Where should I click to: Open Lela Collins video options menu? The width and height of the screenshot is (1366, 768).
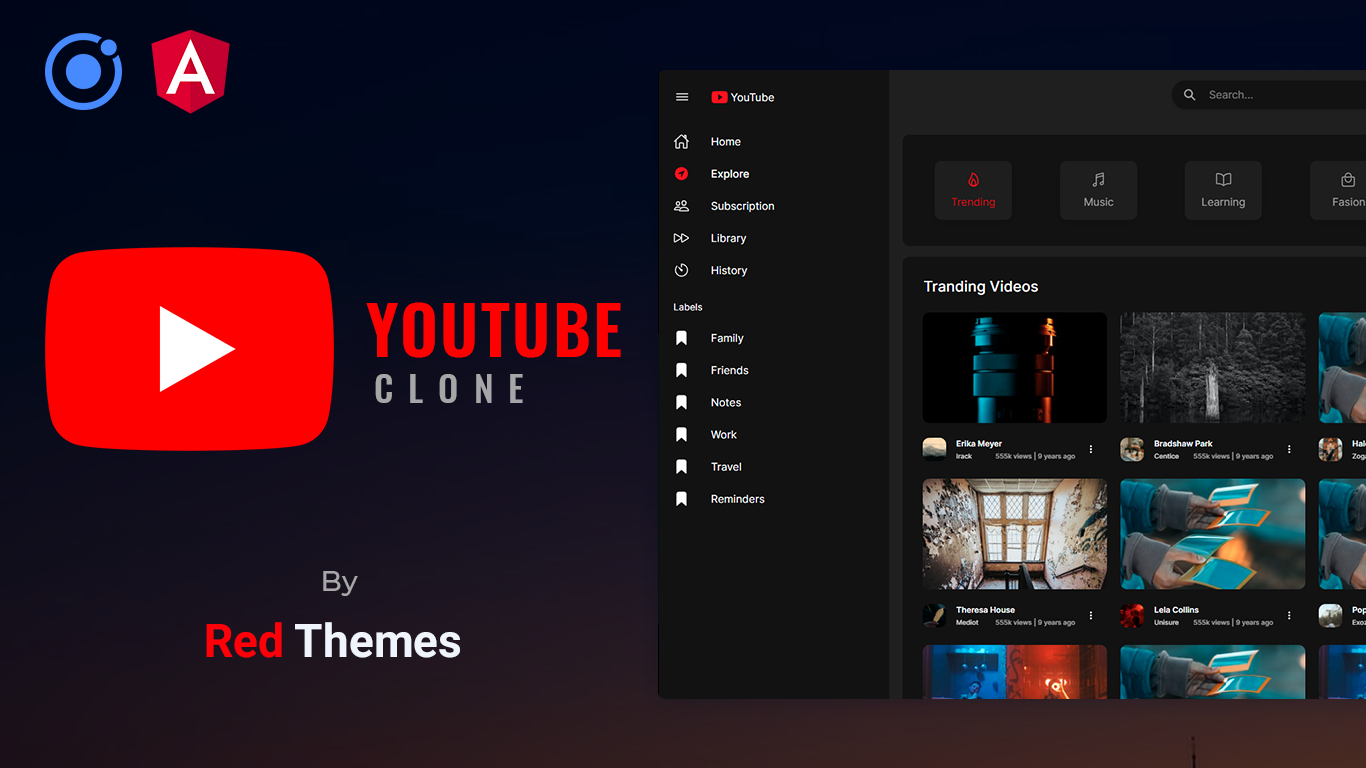tap(1289, 615)
